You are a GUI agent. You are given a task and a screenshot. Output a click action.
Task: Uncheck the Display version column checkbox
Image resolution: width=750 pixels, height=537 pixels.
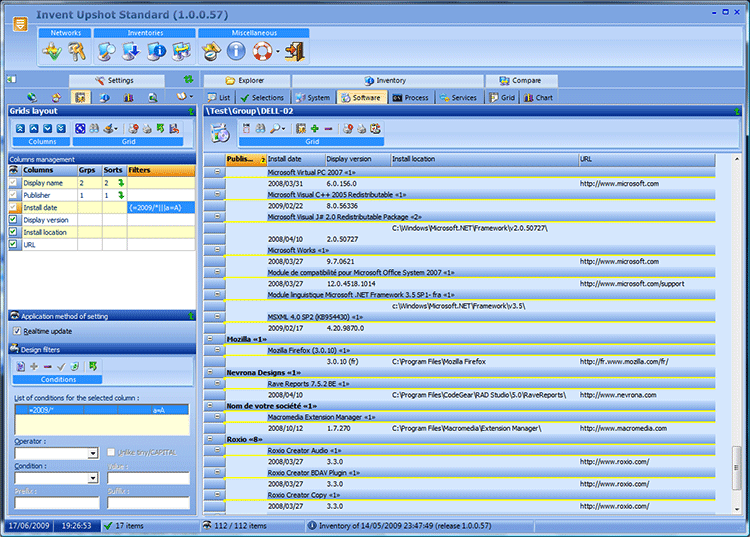pyautogui.click(x=13, y=219)
